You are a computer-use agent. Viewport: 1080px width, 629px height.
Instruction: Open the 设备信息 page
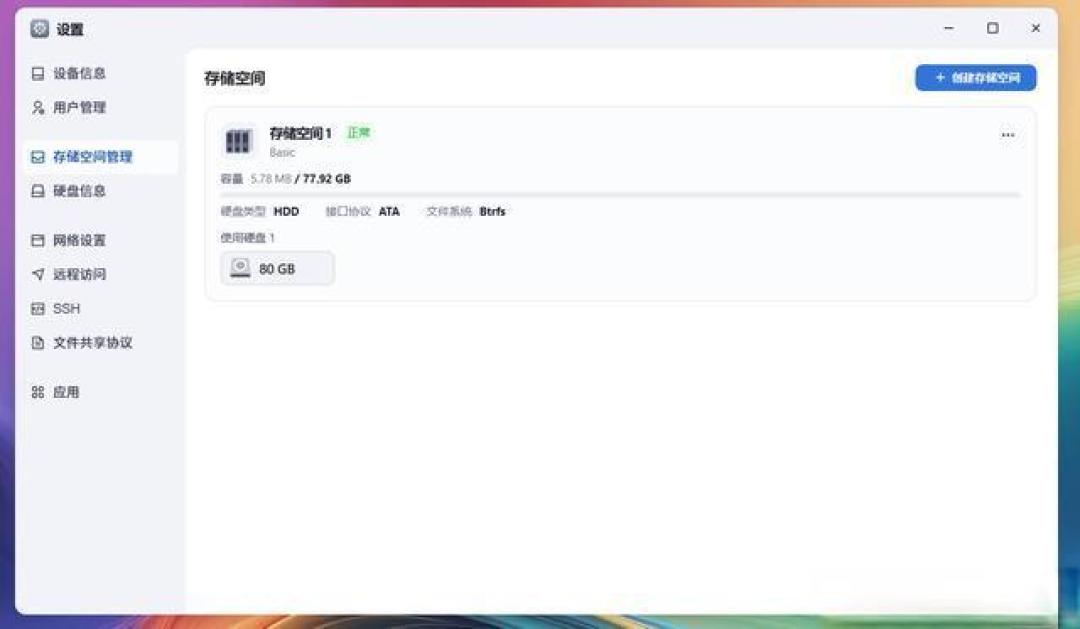coord(101,73)
